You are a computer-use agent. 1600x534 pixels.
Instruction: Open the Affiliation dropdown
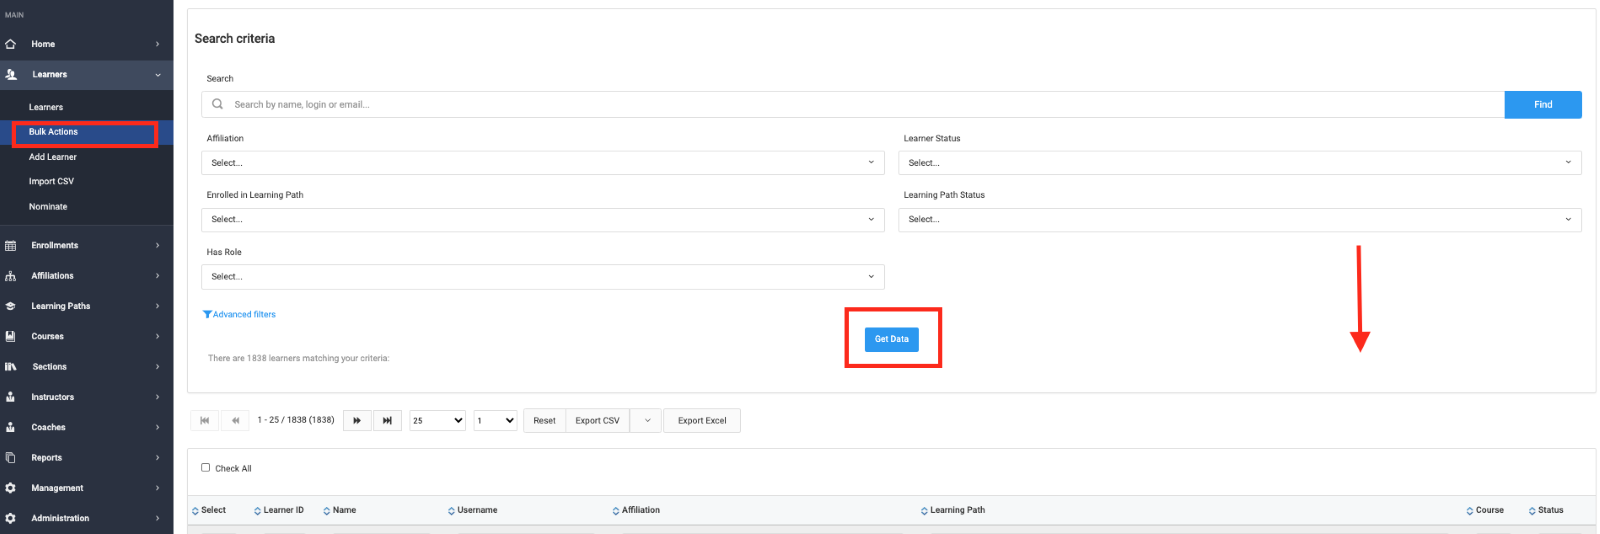542,163
